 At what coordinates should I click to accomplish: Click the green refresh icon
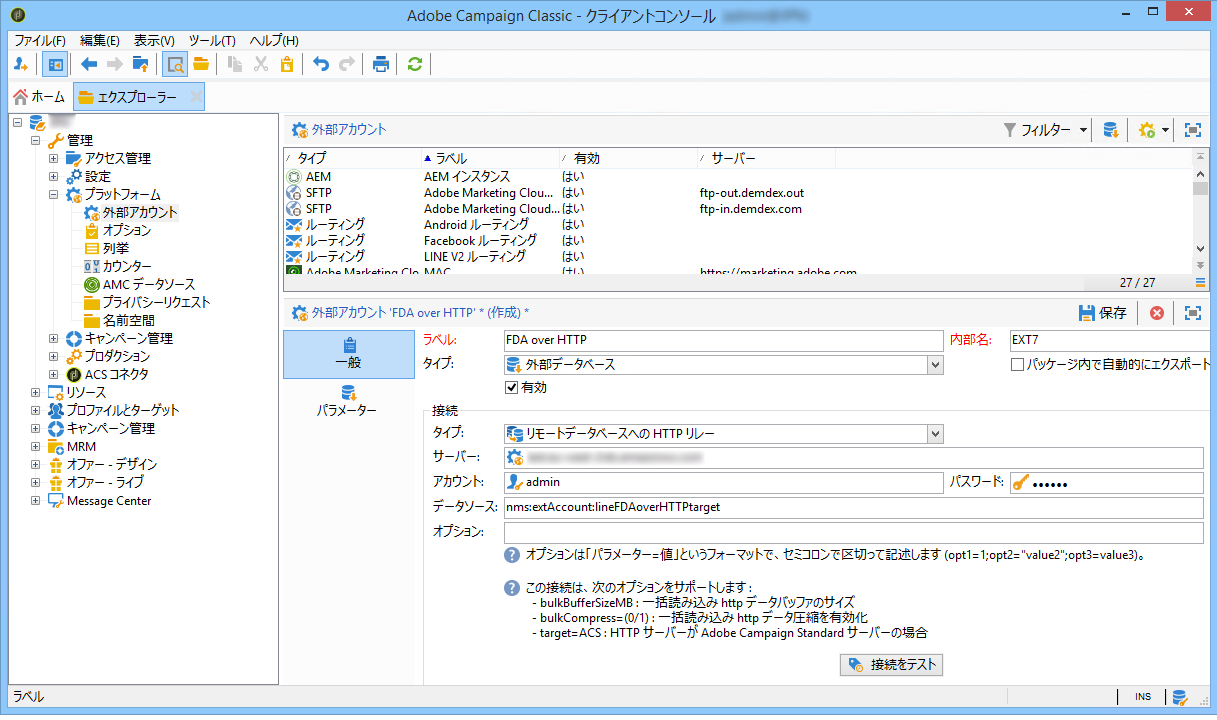click(414, 64)
